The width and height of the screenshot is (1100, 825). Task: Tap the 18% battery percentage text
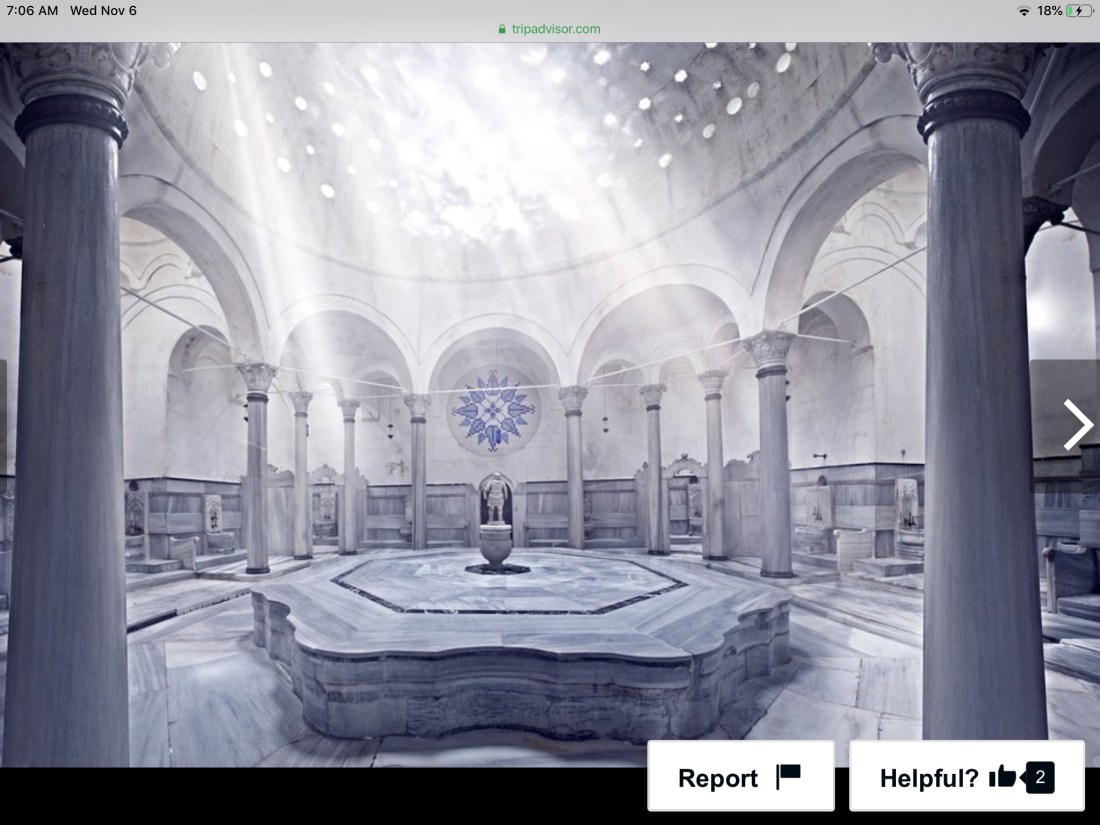coord(1049,11)
